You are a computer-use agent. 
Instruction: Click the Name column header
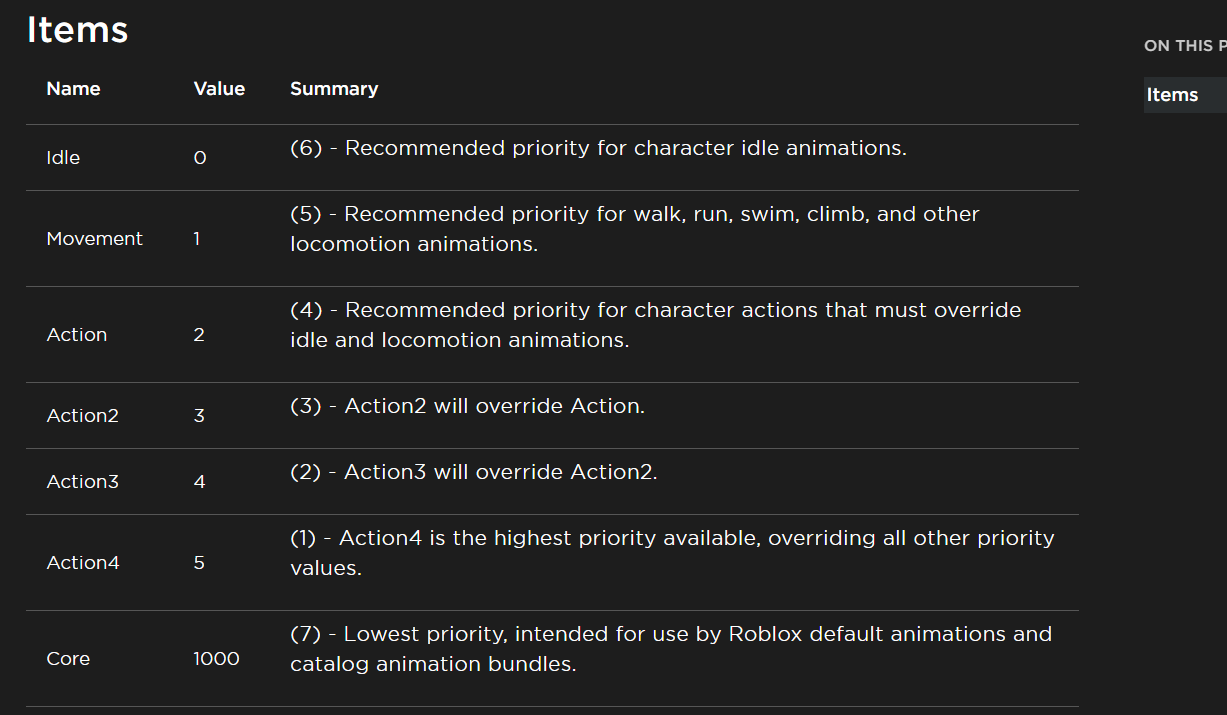pos(73,89)
